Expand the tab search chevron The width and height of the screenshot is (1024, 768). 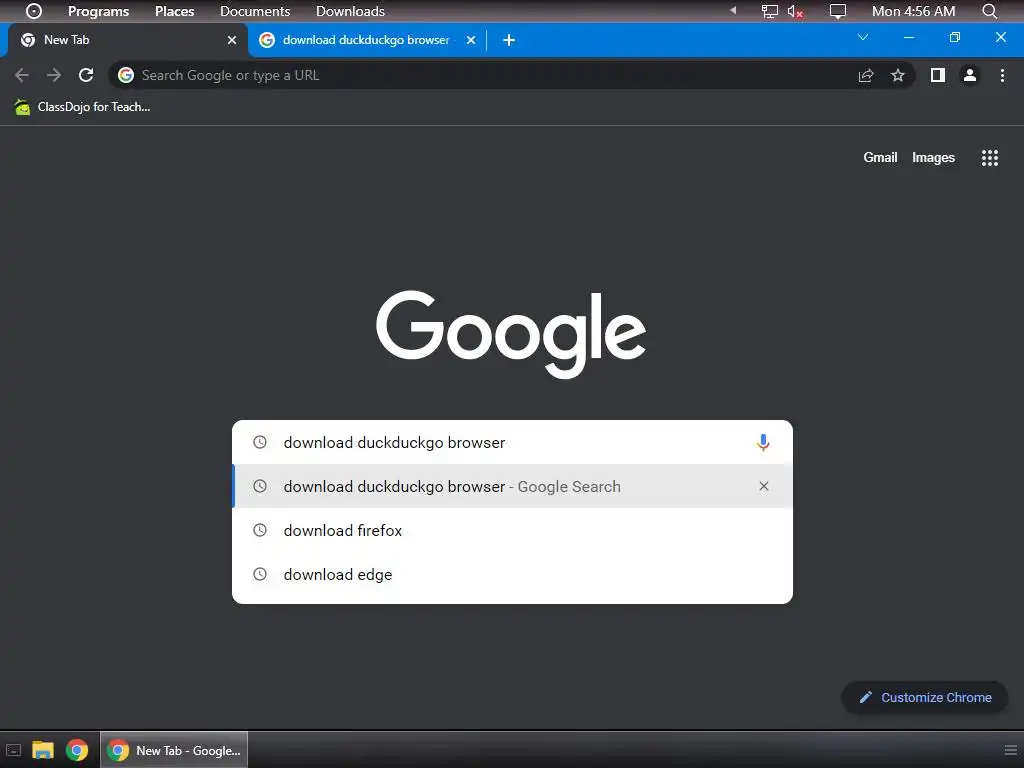863,37
